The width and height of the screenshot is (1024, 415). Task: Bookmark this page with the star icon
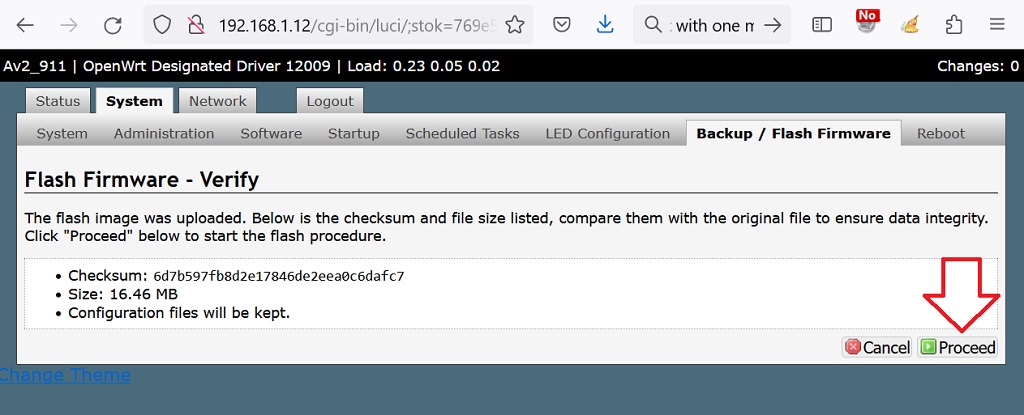(515, 25)
